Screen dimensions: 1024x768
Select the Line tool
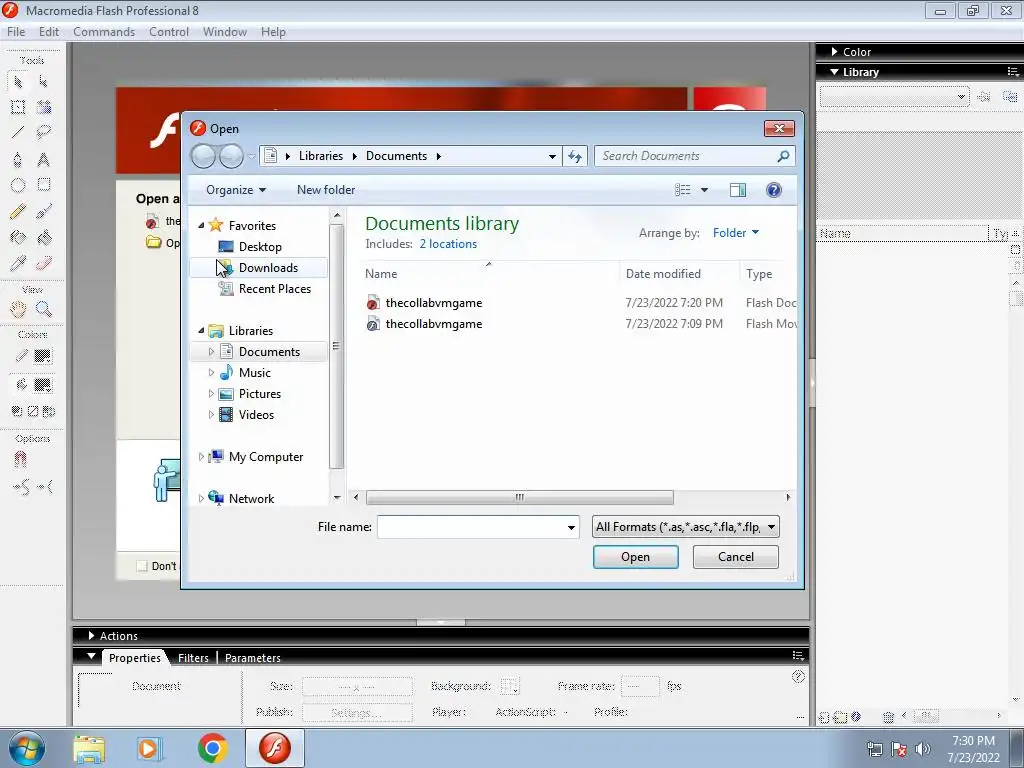click(x=18, y=133)
